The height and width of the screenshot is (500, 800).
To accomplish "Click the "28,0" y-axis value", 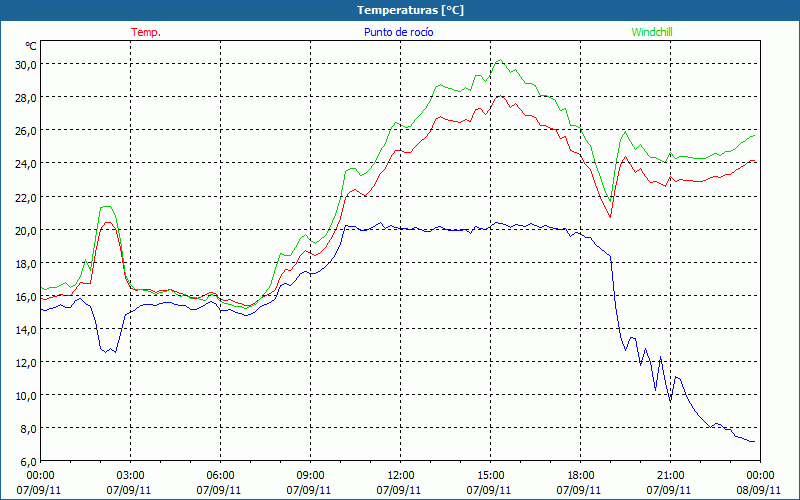I will pyautogui.click(x=26, y=97).
